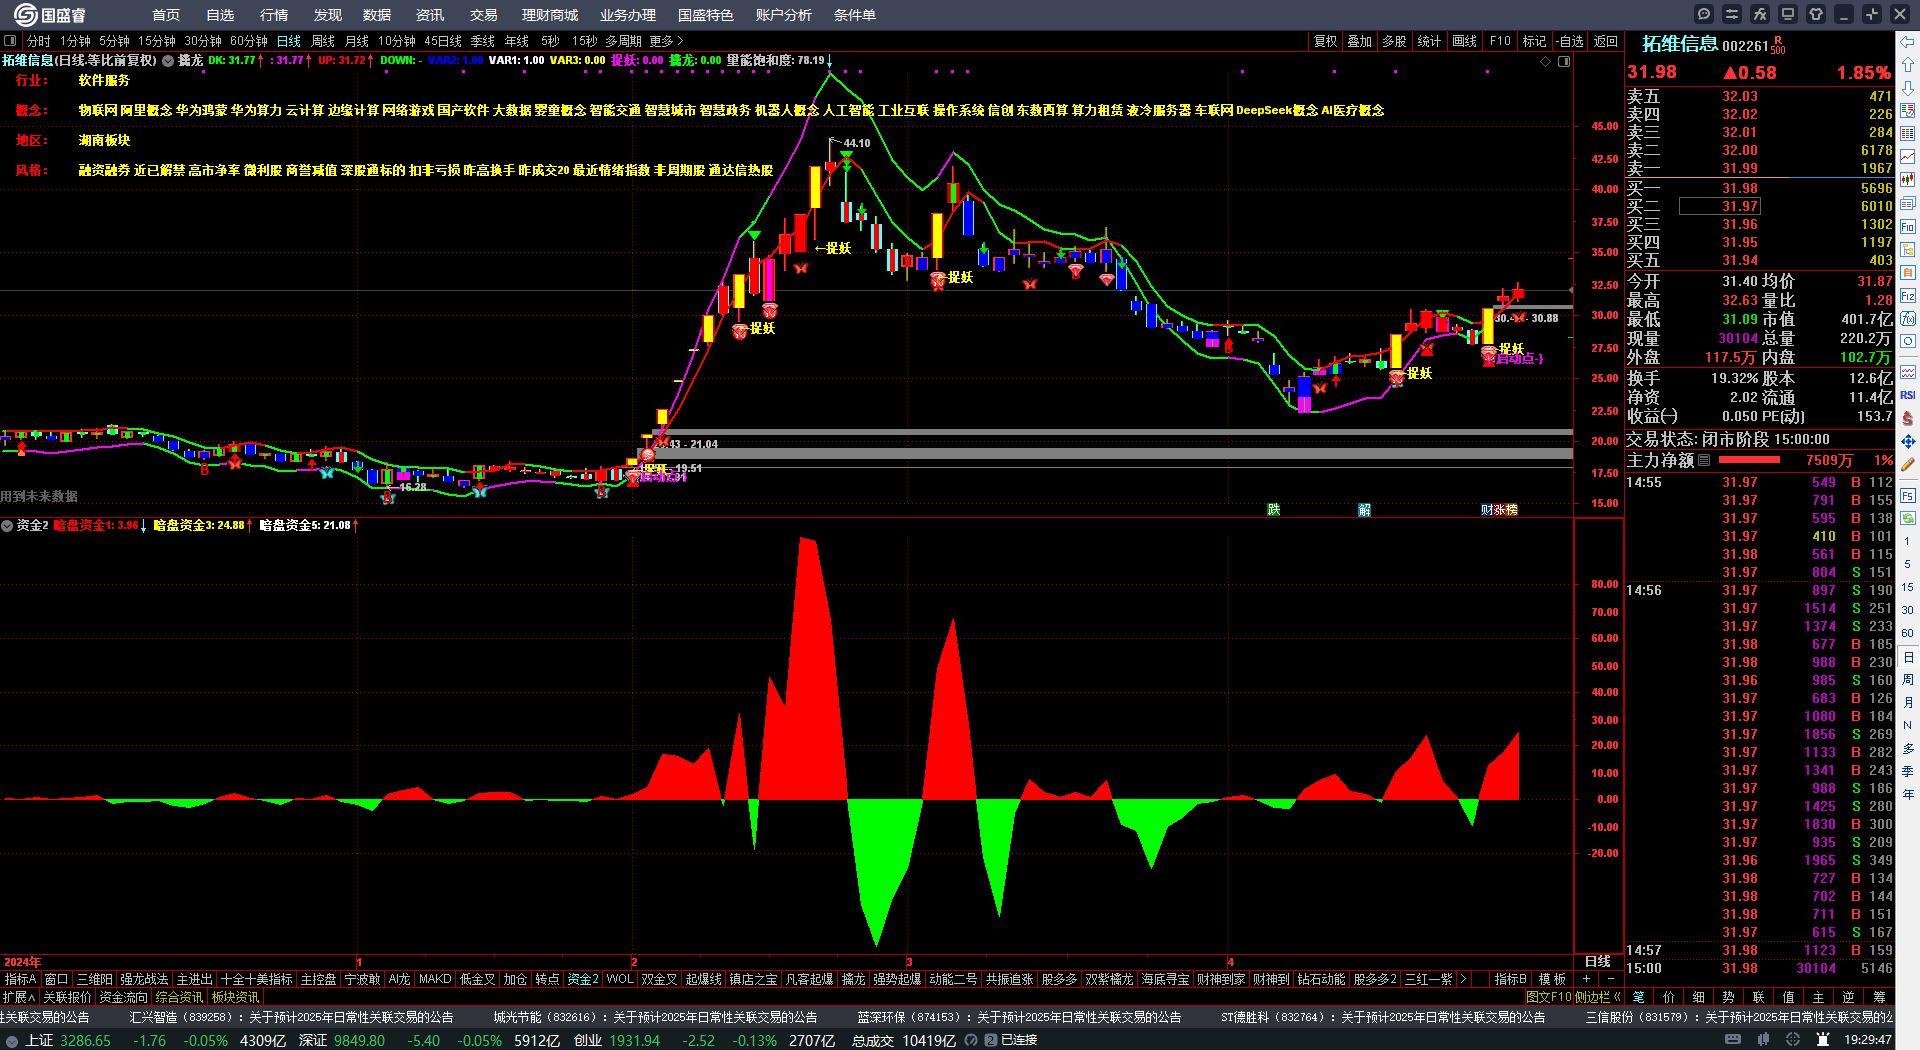Expand the 更多 timeframe dropdown
The height and width of the screenshot is (1050, 1920).
[x=666, y=41]
